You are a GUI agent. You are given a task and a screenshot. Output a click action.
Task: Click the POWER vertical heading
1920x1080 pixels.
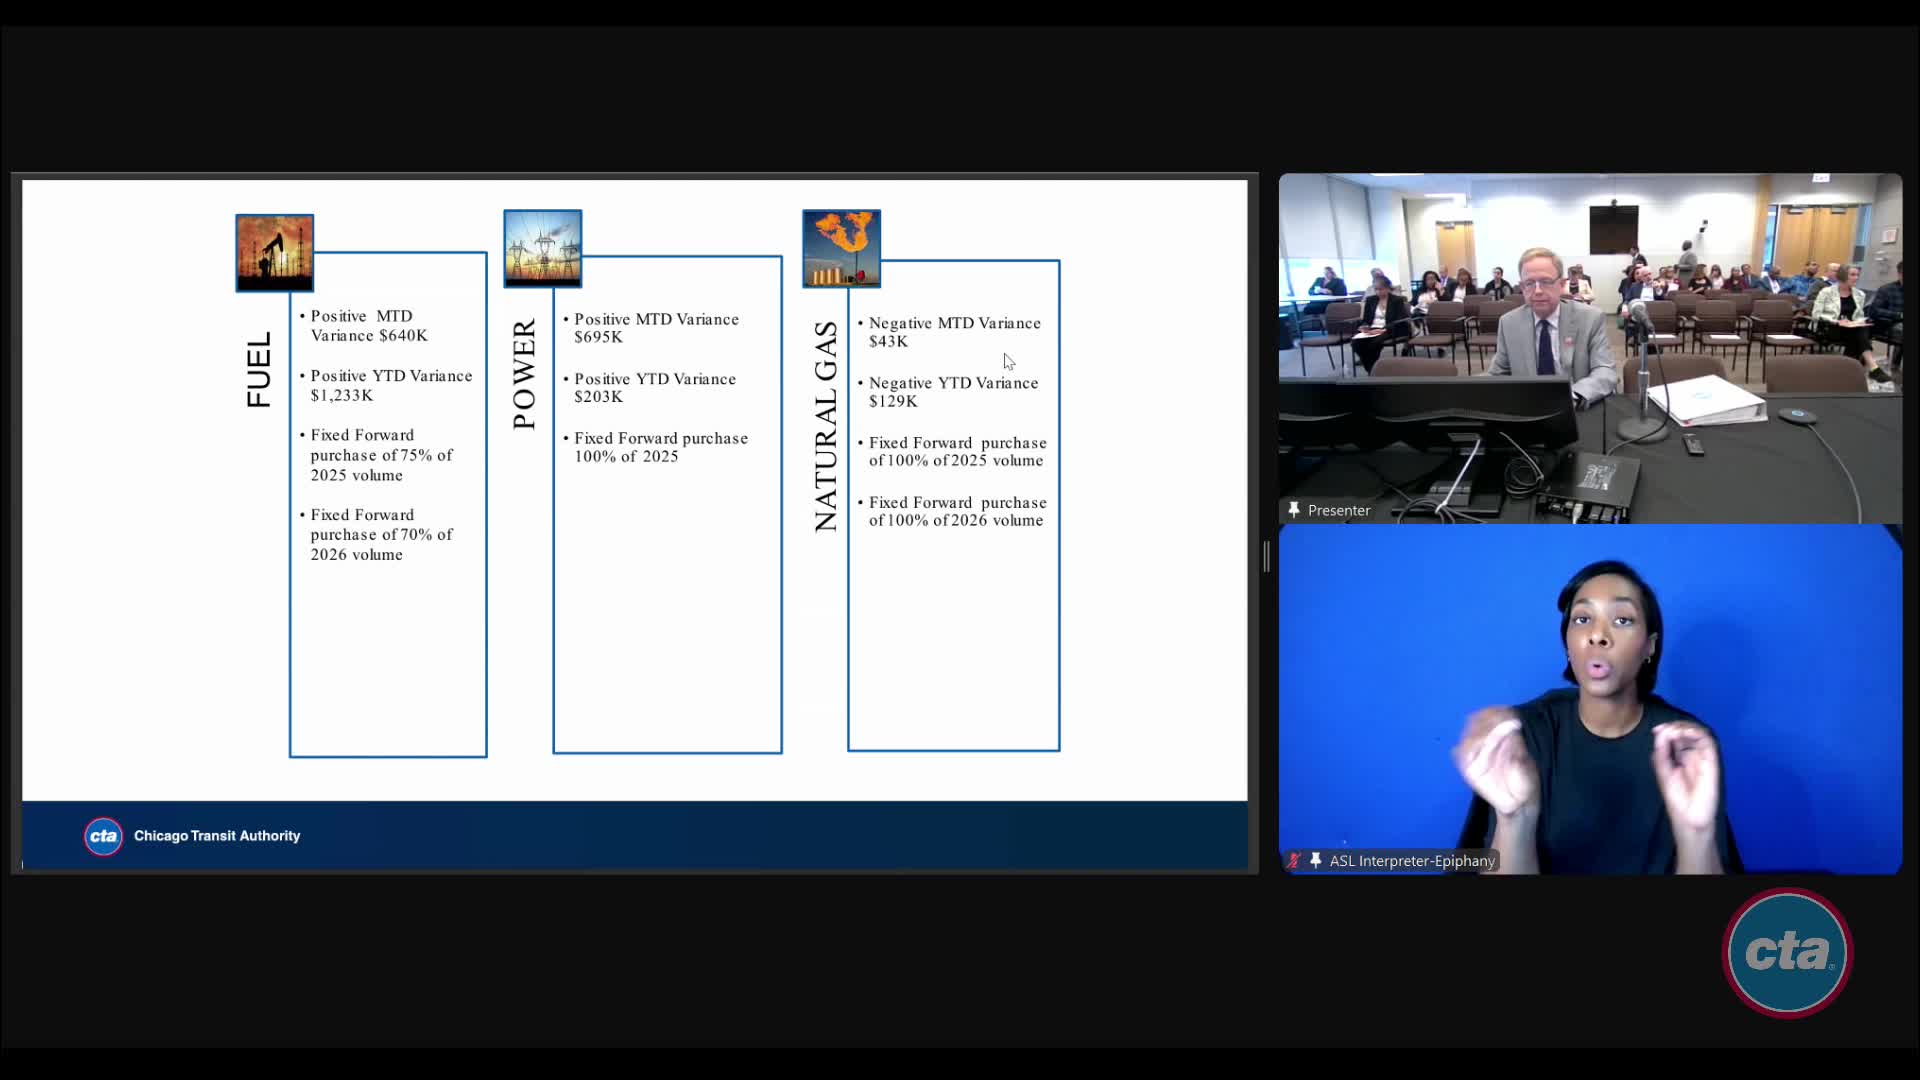point(524,374)
